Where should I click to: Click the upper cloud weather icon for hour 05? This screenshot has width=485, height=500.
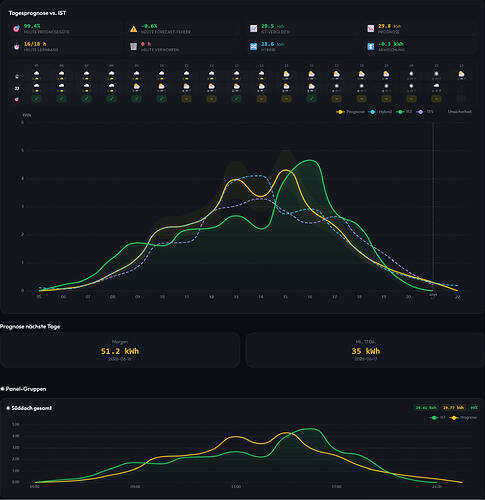pyautogui.click(x=36, y=74)
